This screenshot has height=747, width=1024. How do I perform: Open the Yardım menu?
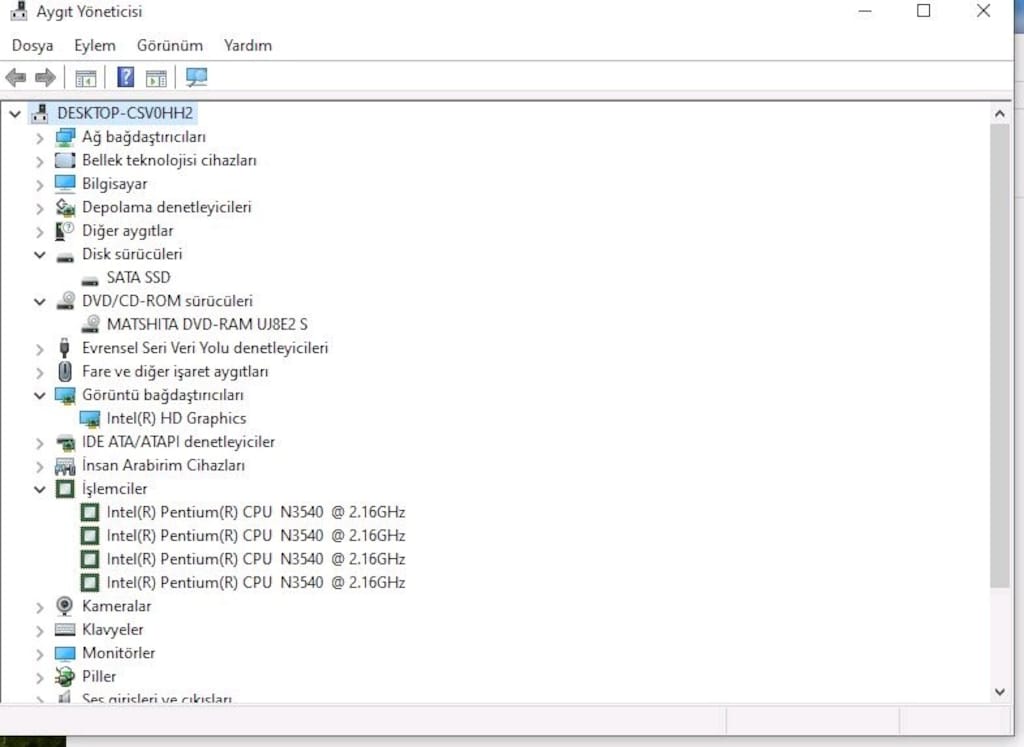[x=248, y=46]
